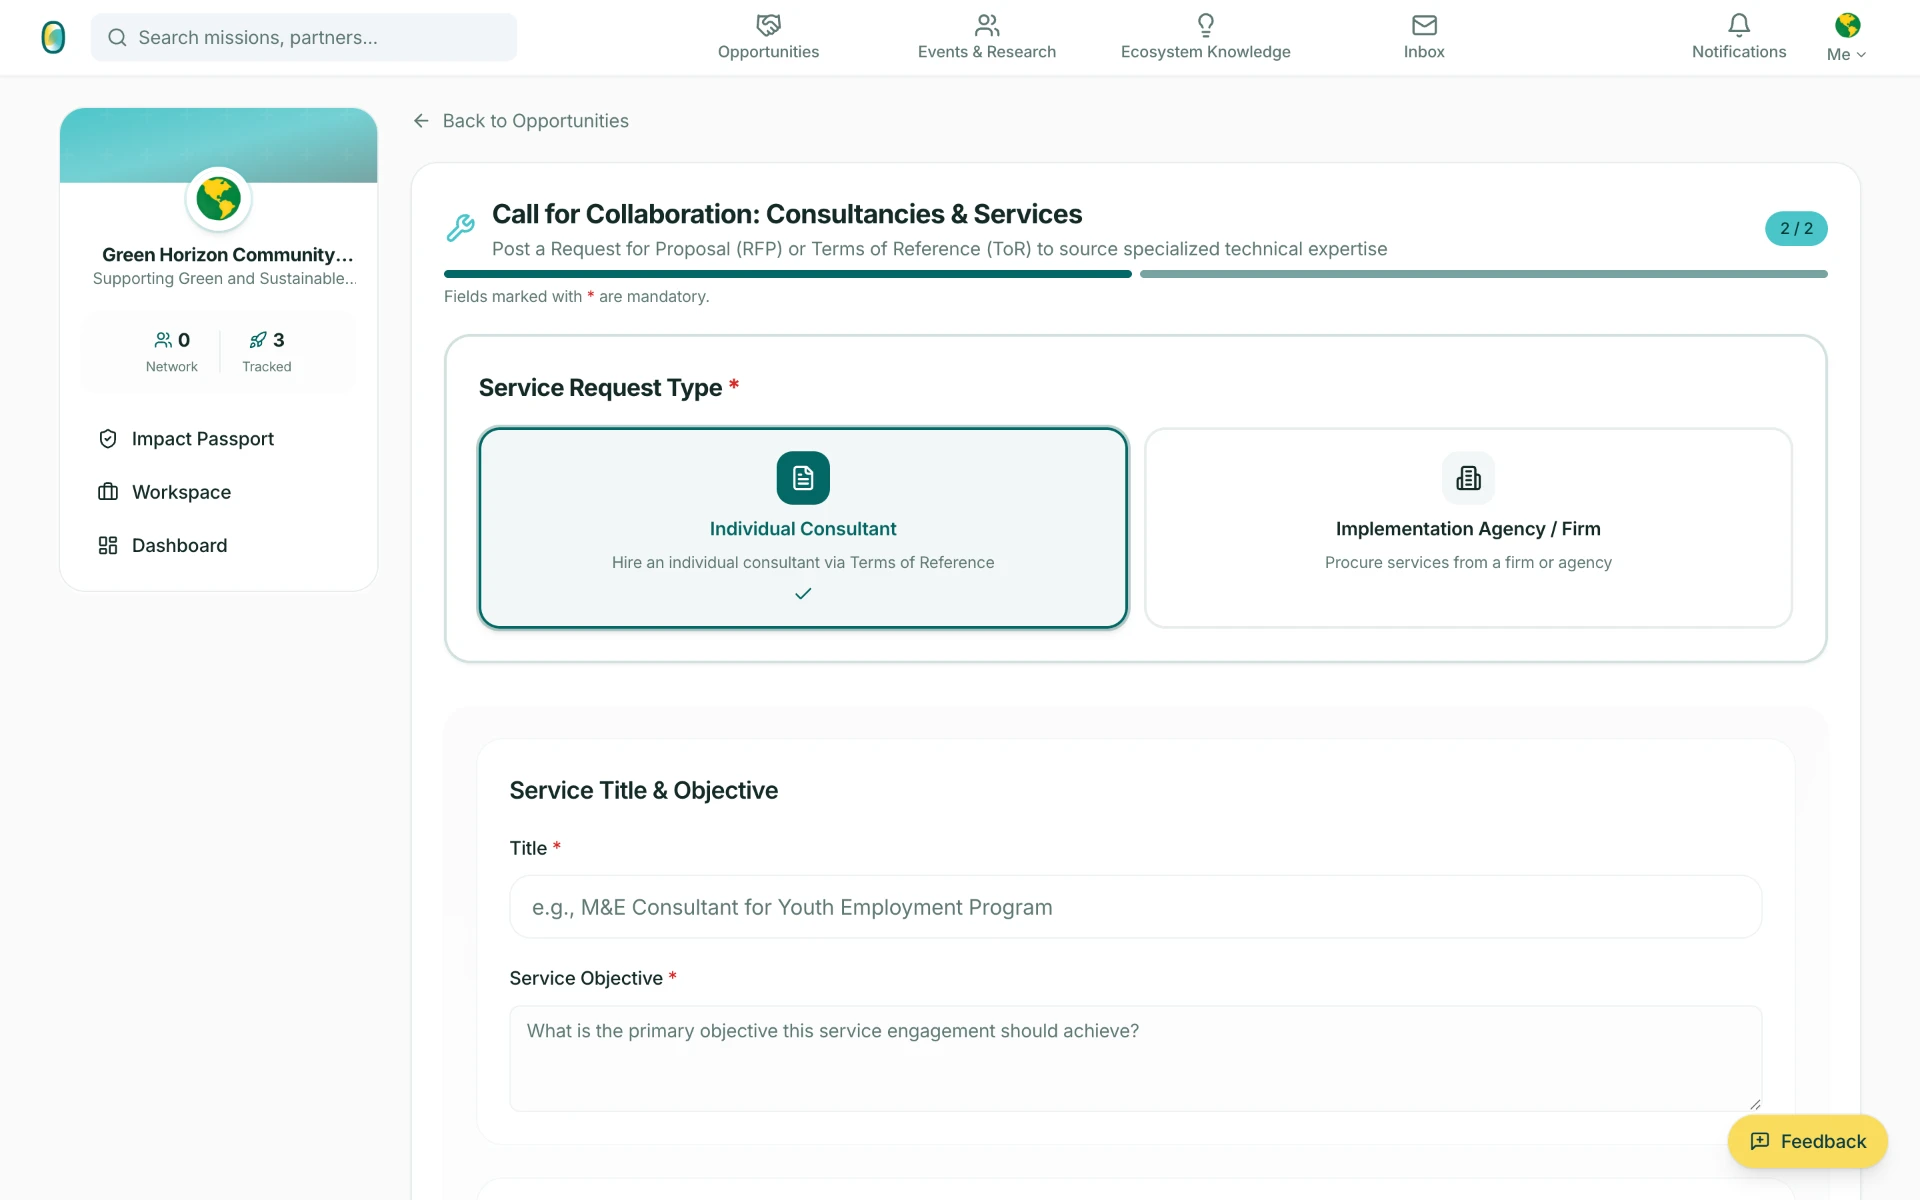Click the Workspace briefcase icon

[108, 492]
